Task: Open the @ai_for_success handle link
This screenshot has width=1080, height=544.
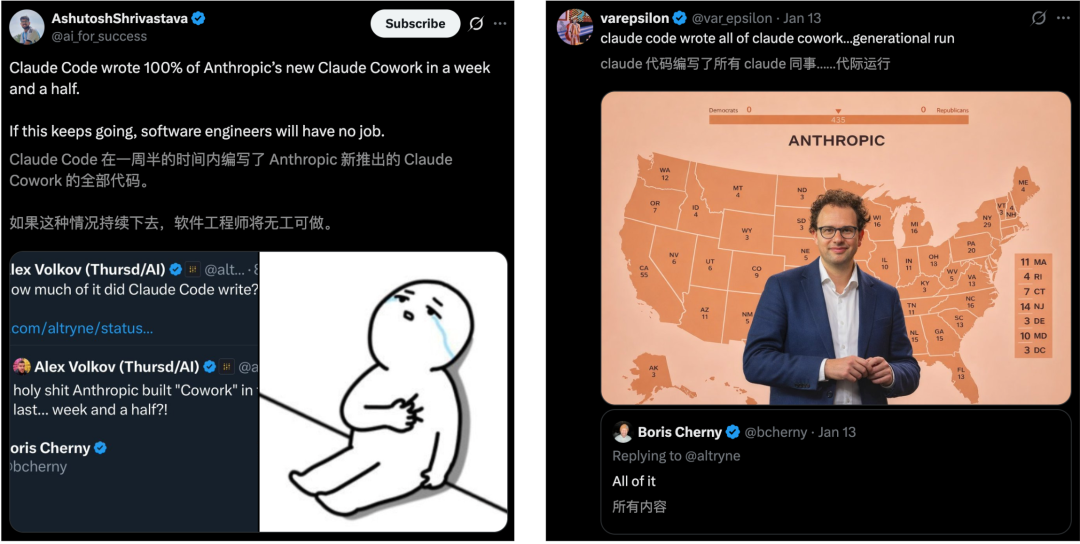Action: pos(99,36)
